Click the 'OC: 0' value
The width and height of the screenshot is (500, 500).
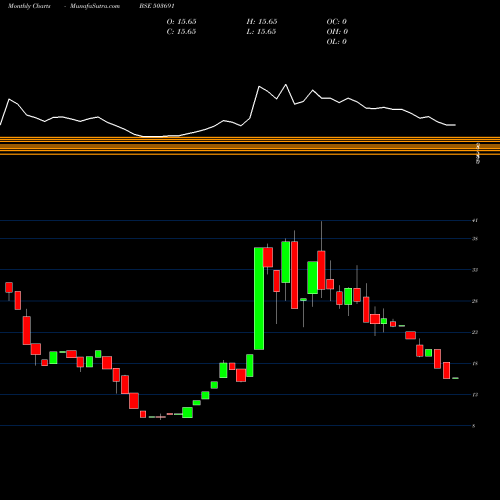pos(337,22)
